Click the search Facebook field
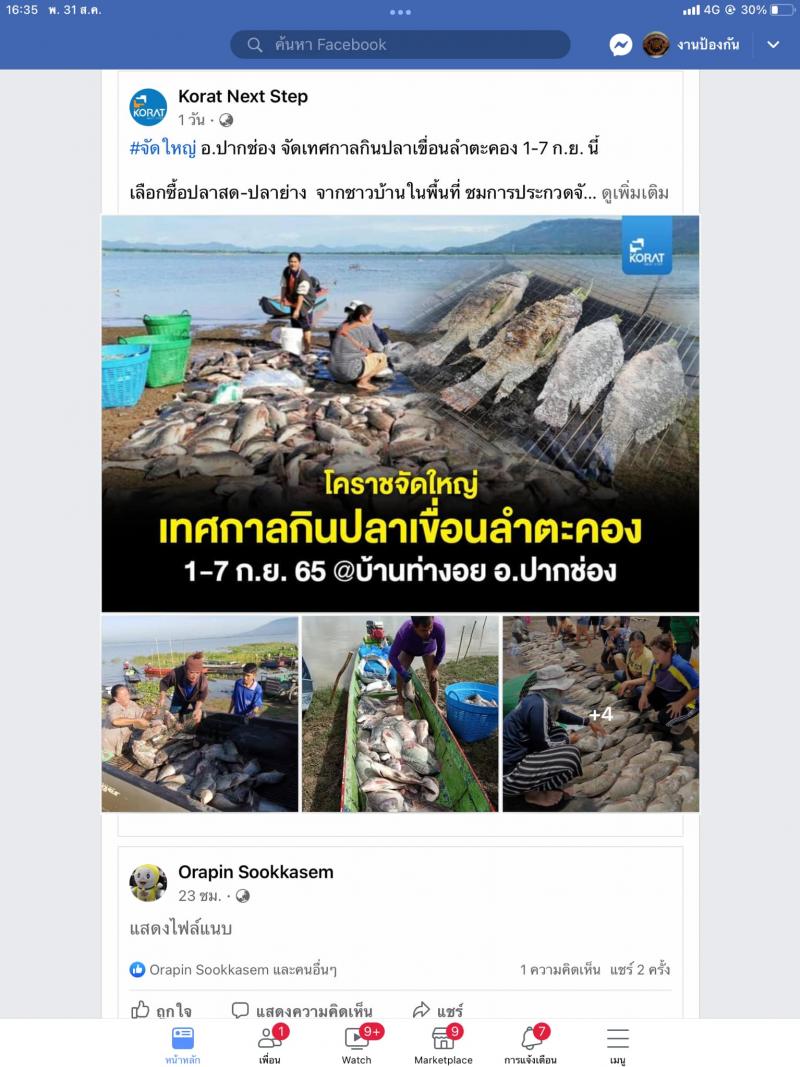The width and height of the screenshot is (800, 1067). 400,45
